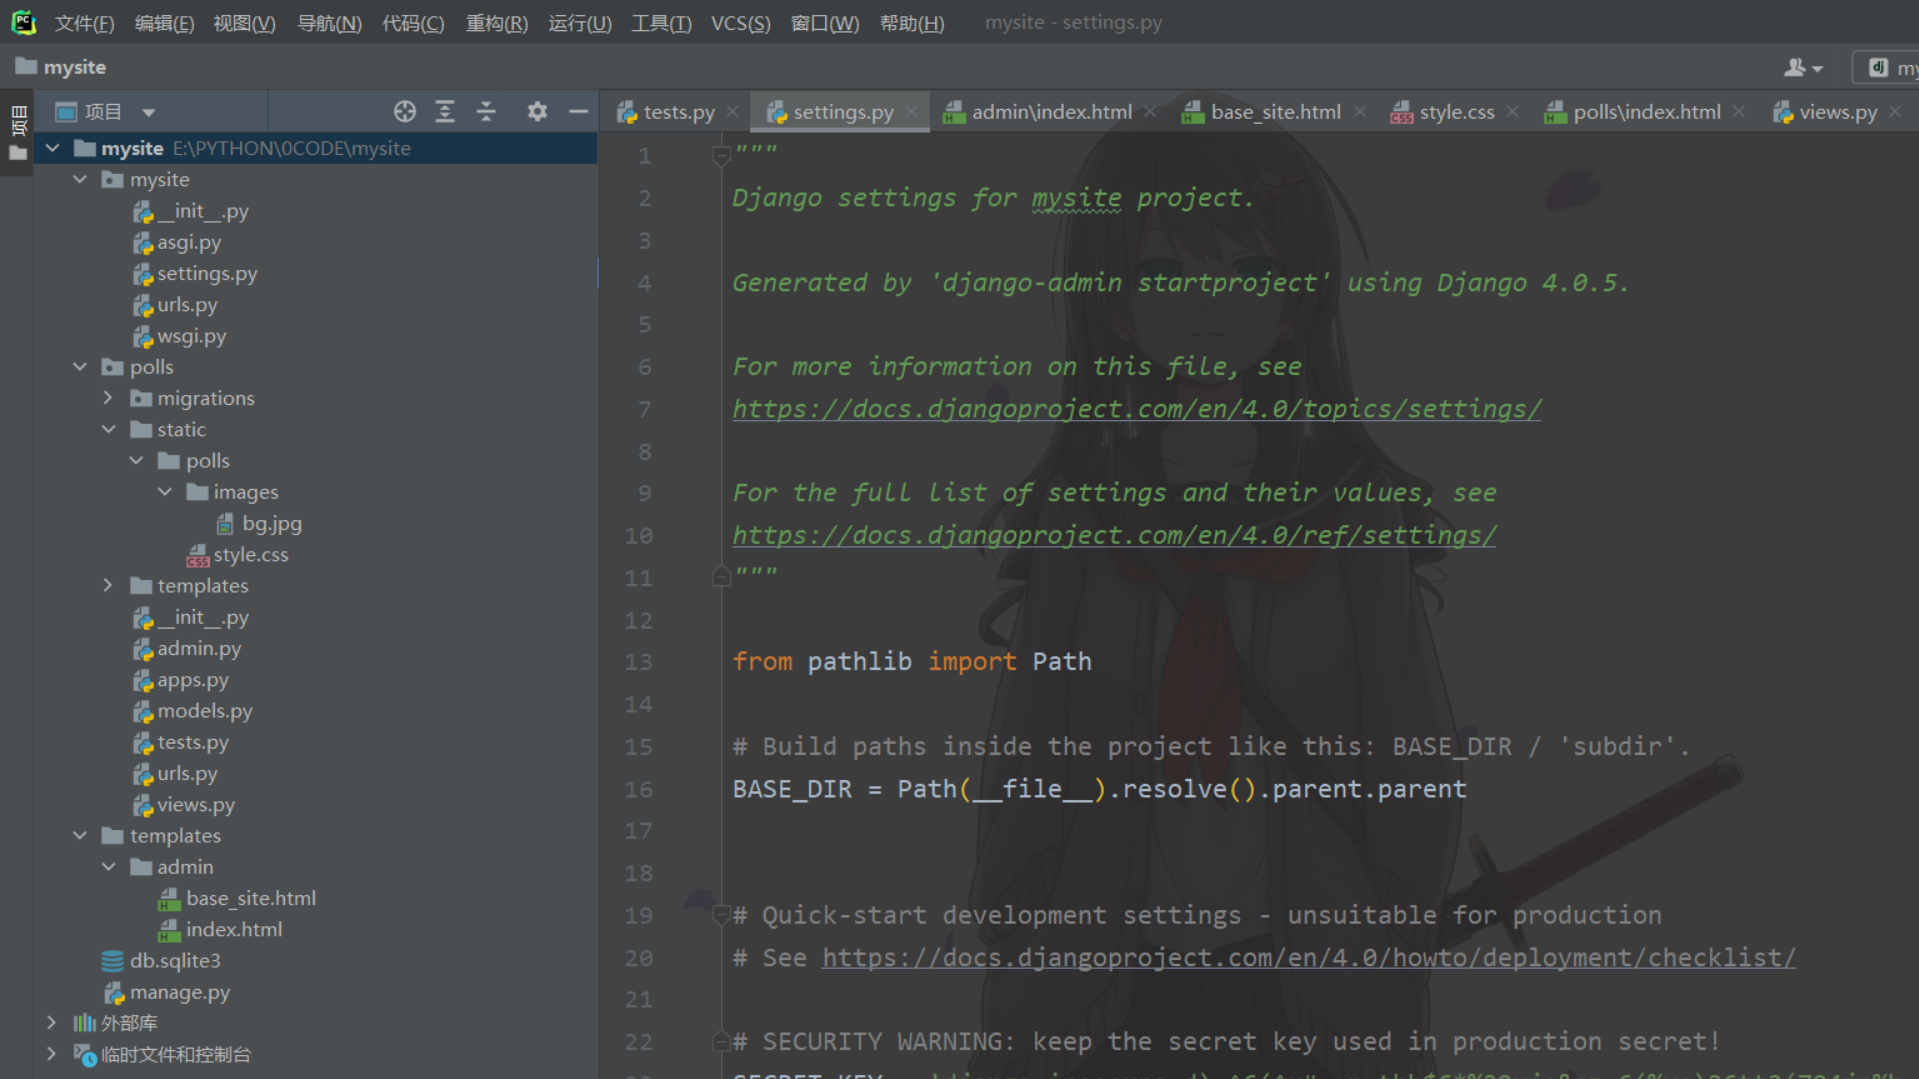Viewport: 1919px width, 1079px height.
Task: Click the bg.jpg image file icon
Action: [225, 523]
